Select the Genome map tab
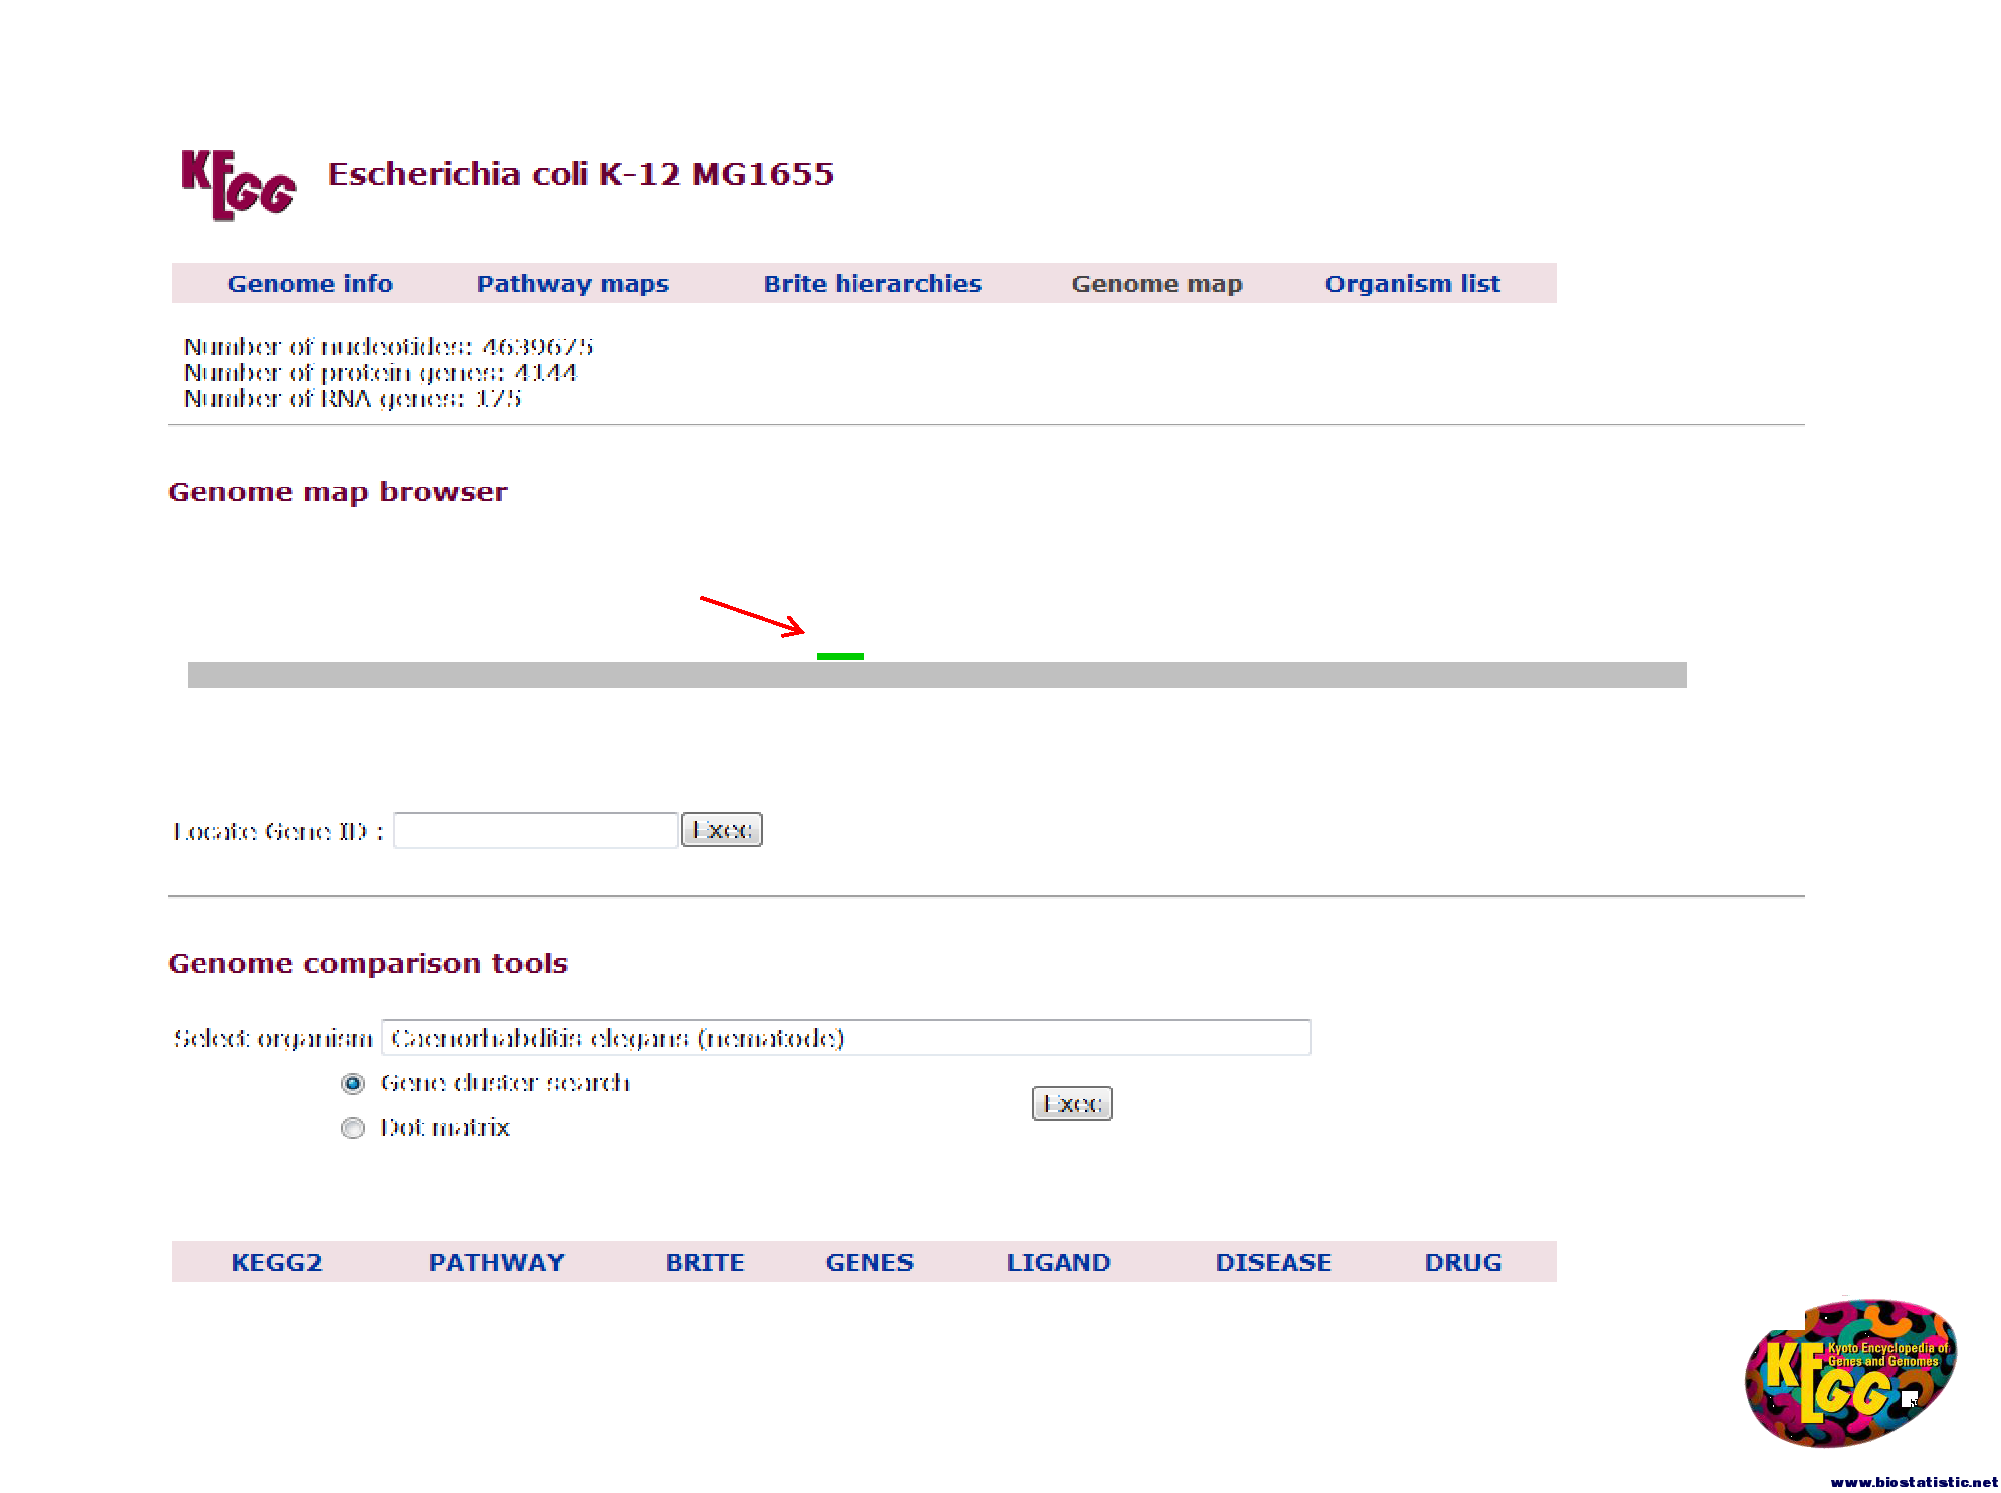Screen dimensions: 2001x1493 pos(1157,284)
